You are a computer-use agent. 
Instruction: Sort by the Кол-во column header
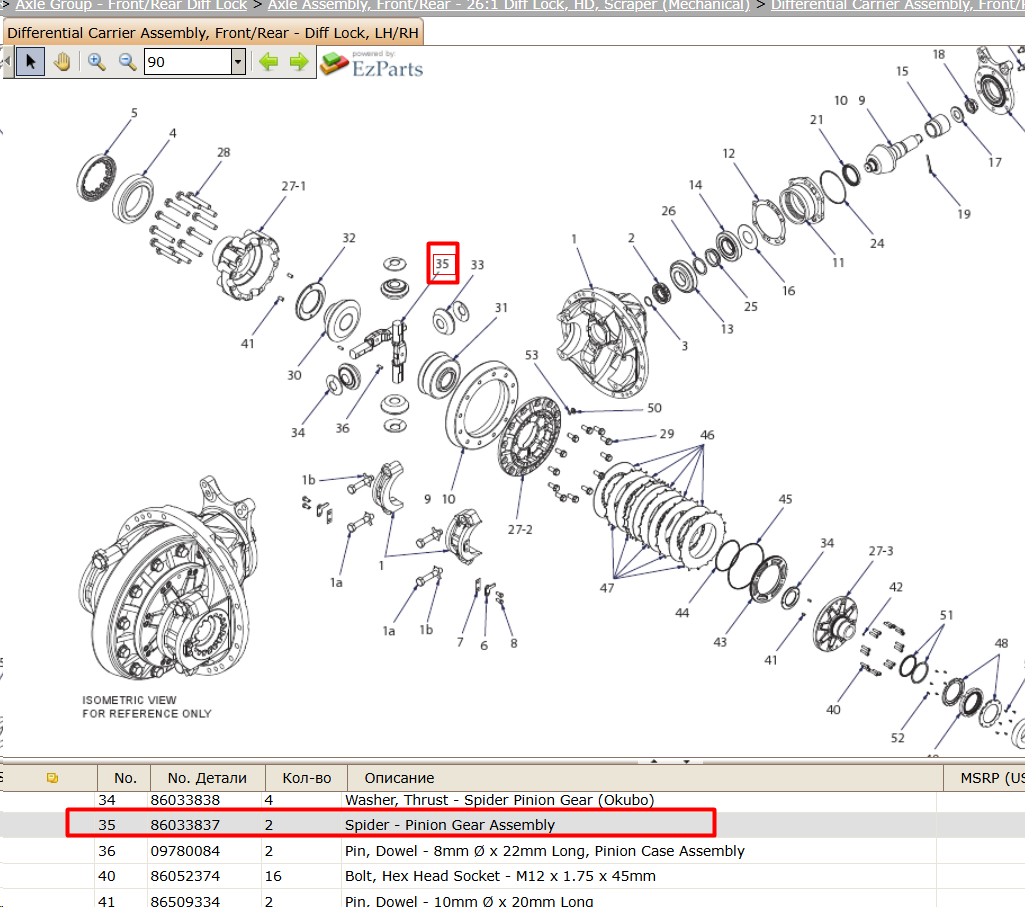pos(306,778)
